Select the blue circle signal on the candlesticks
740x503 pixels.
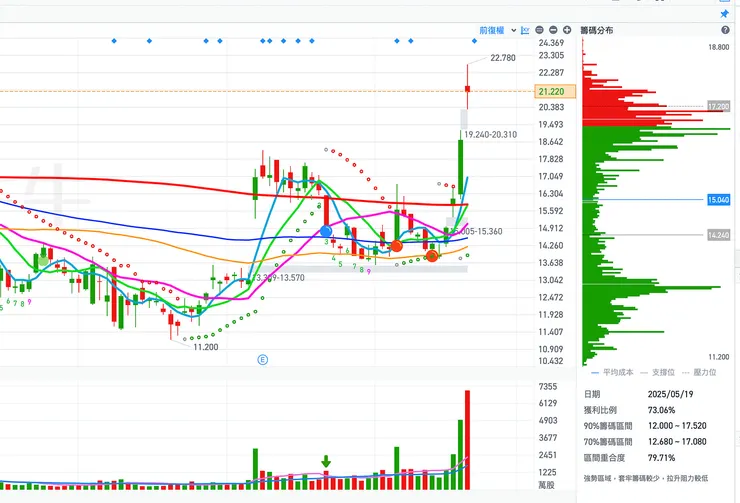click(x=326, y=231)
